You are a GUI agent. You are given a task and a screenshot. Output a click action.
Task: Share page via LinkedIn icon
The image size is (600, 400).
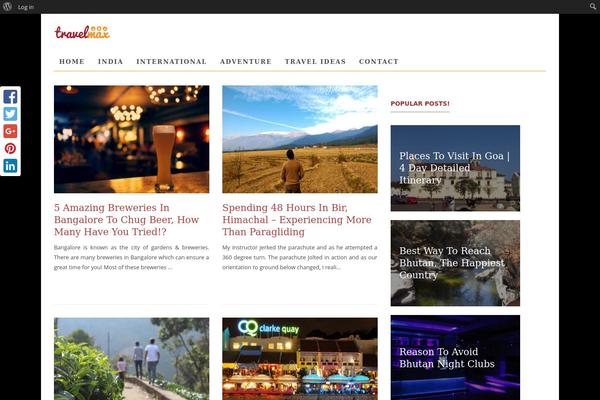tap(10, 166)
